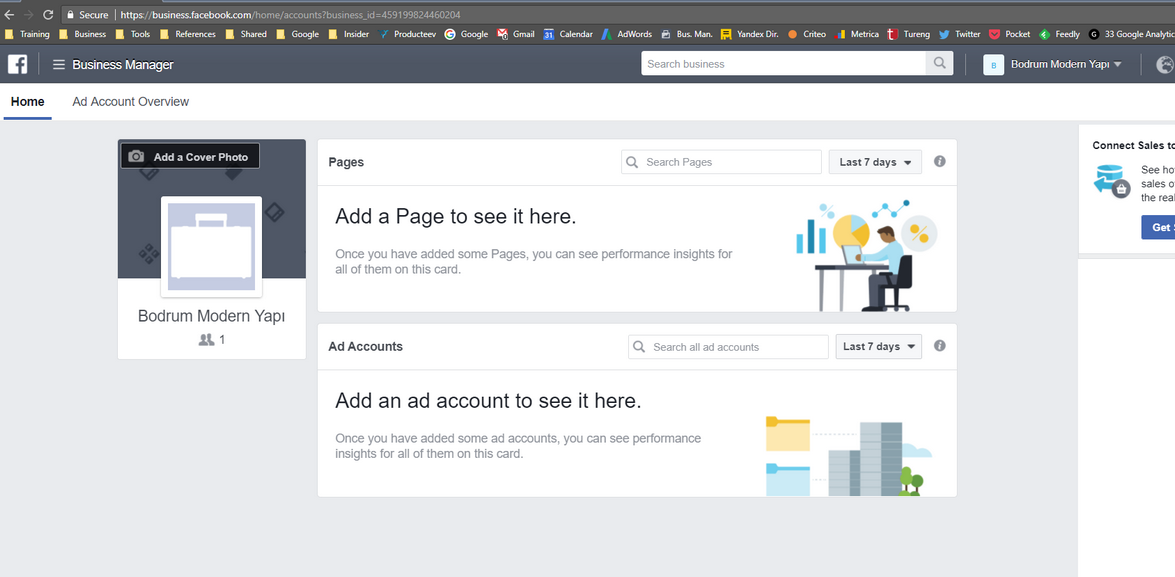Click the camera Add a Cover Photo button
The height and width of the screenshot is (577, 1175).
[x=190, y=157]
